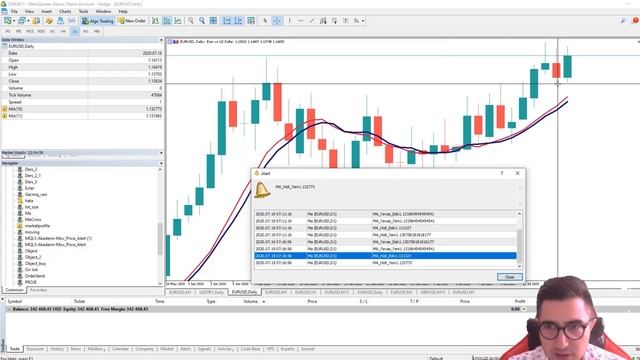Switch to the GBPUSD,M15 chart tab
This screenshot has width=640, height=360.
coord(432,292)
